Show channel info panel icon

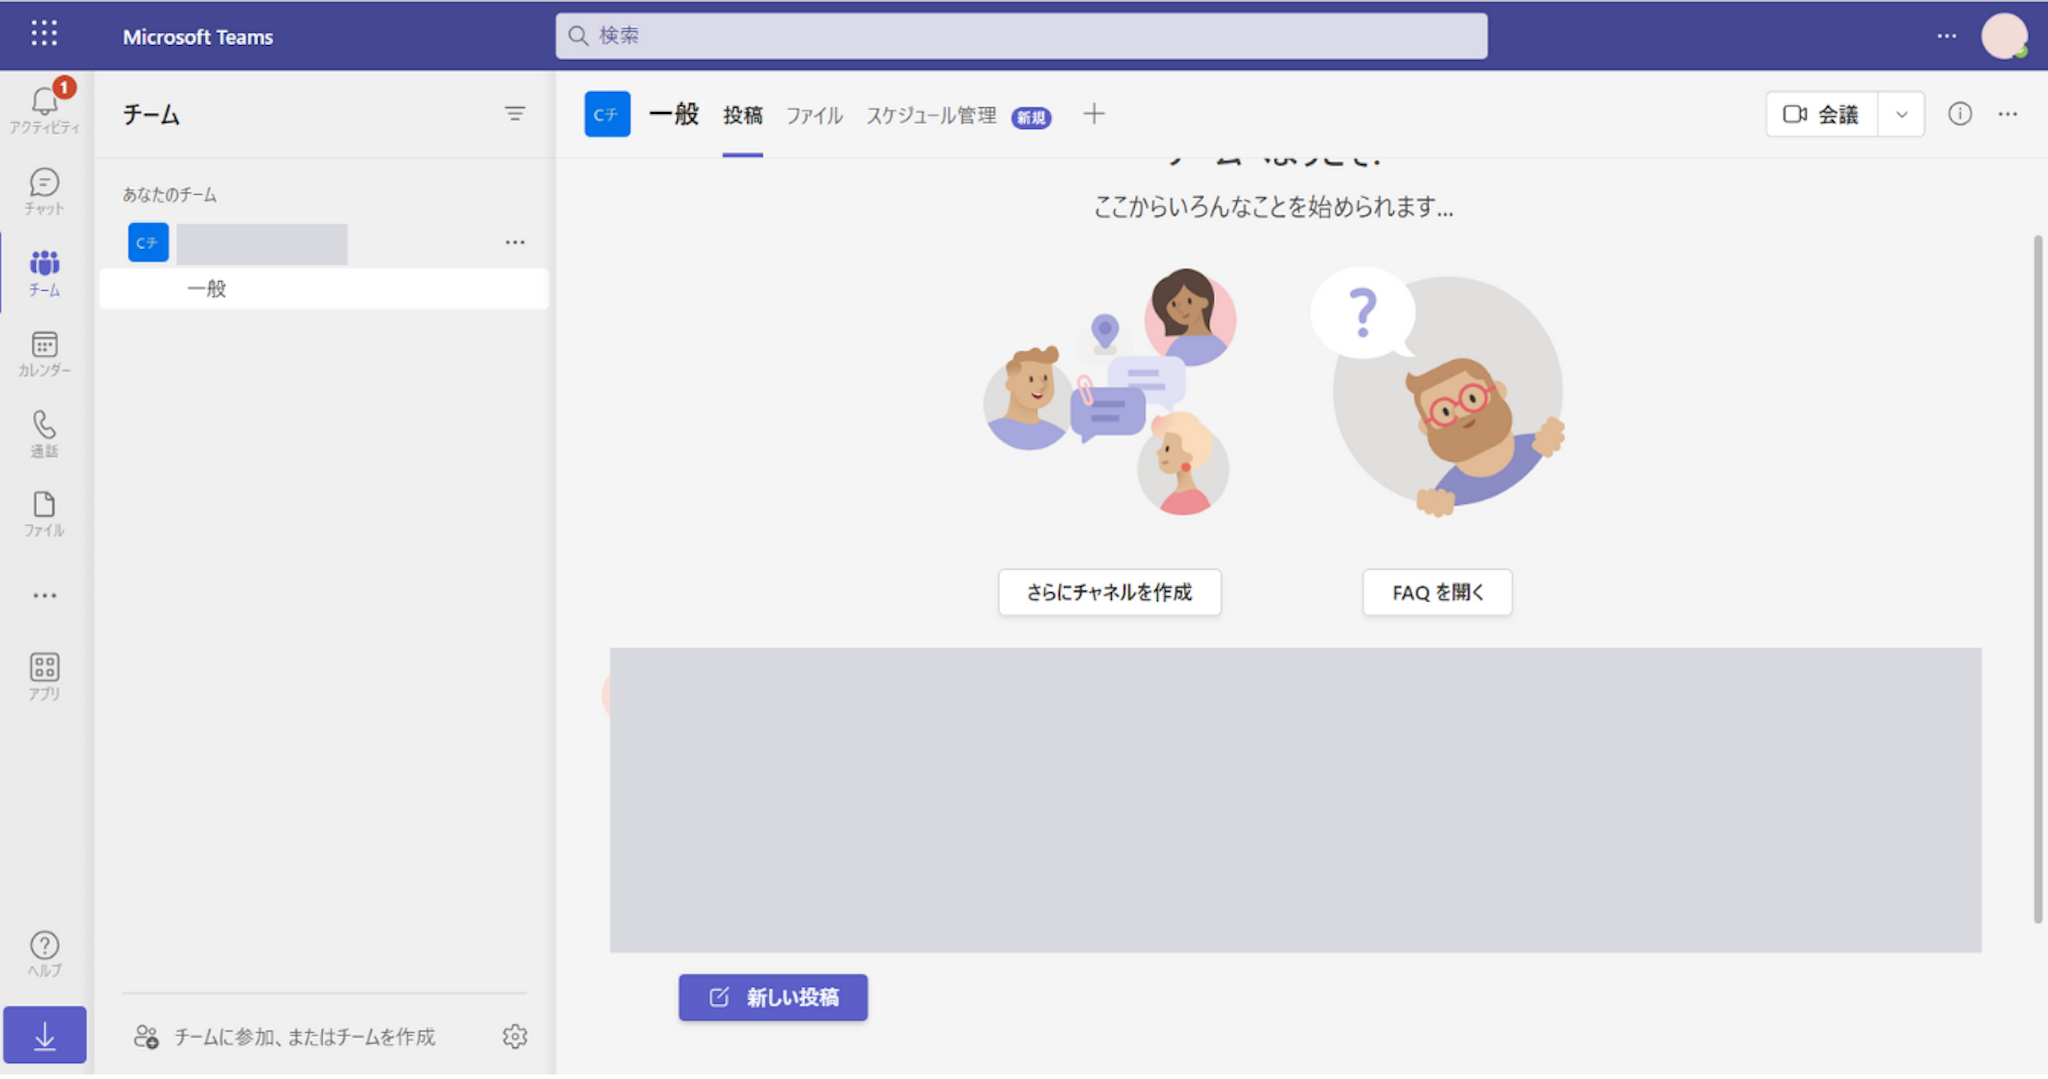click(x=1959, y=114)
